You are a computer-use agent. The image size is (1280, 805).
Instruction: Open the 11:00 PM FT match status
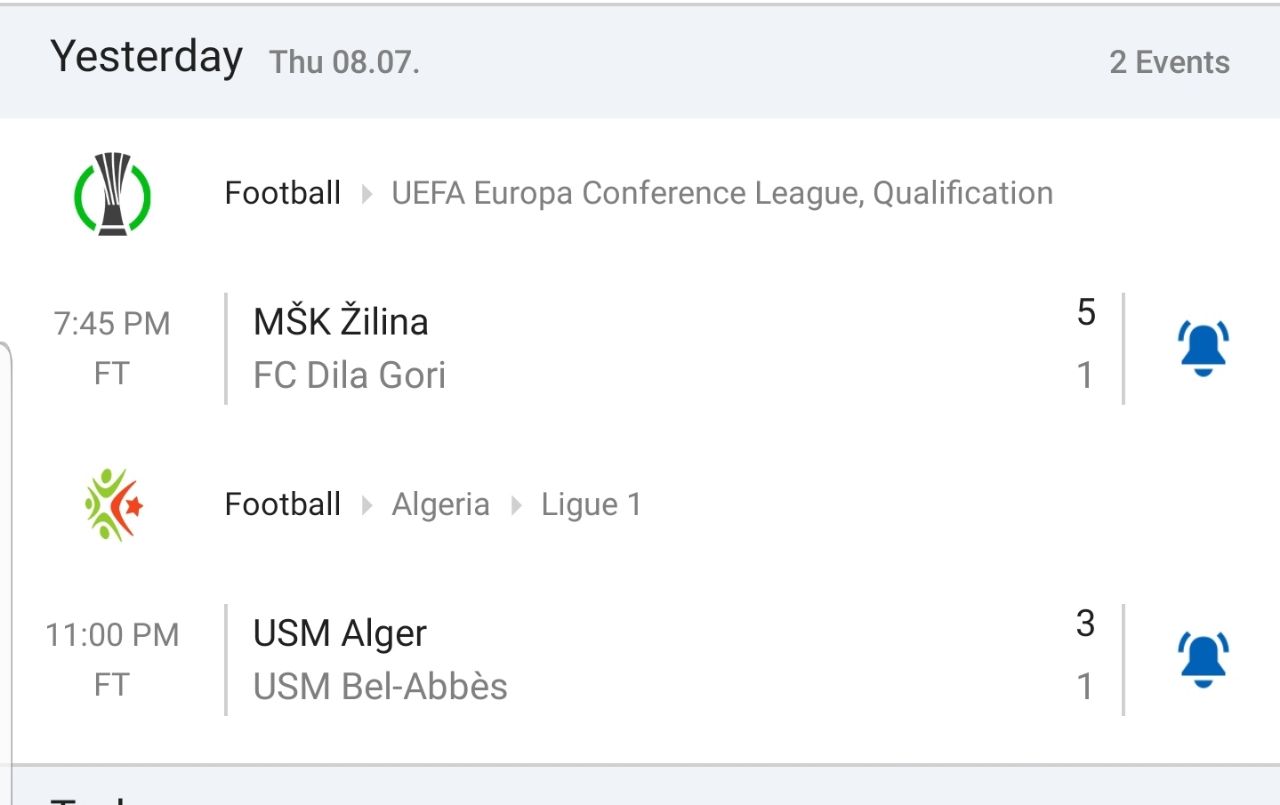112,659
